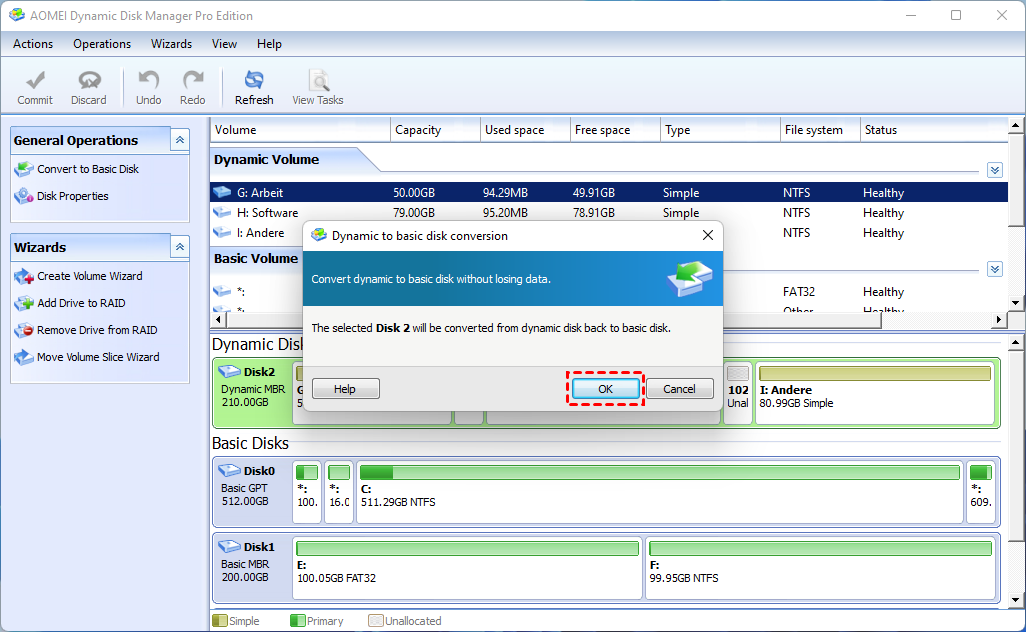
Task: Click the Disk Properties icon in sidebar
Action: point(24,196)
